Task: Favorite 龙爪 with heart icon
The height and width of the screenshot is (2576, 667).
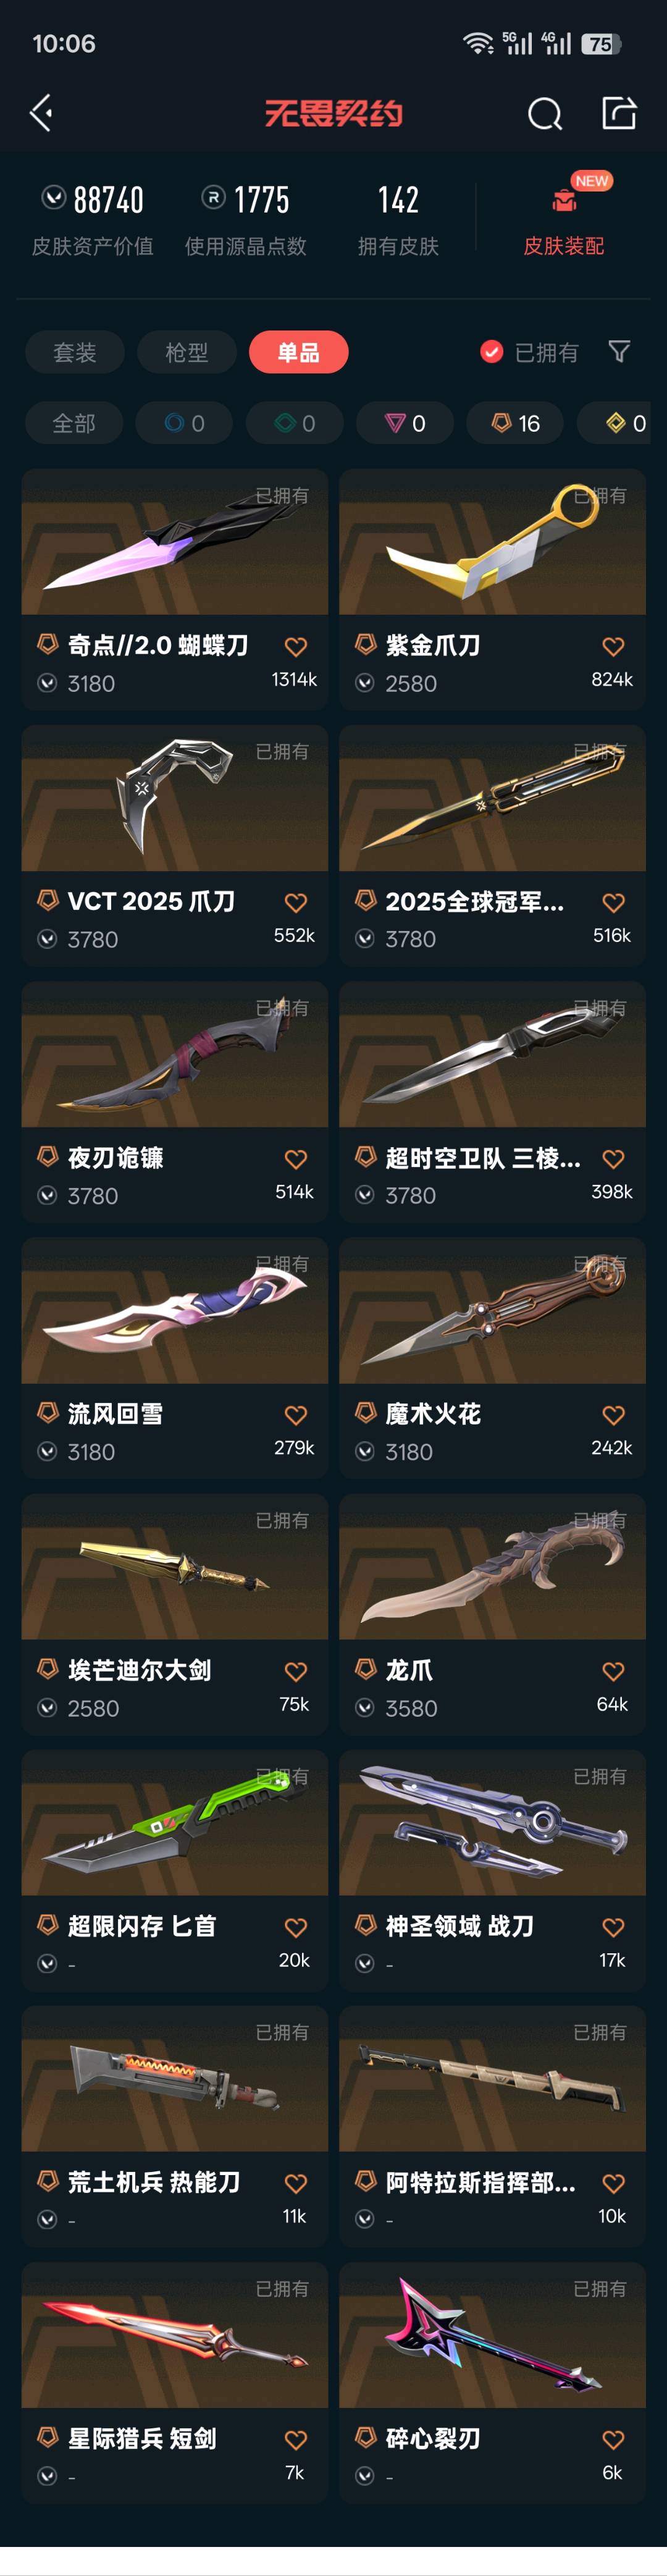Action: click(613, 1671)
